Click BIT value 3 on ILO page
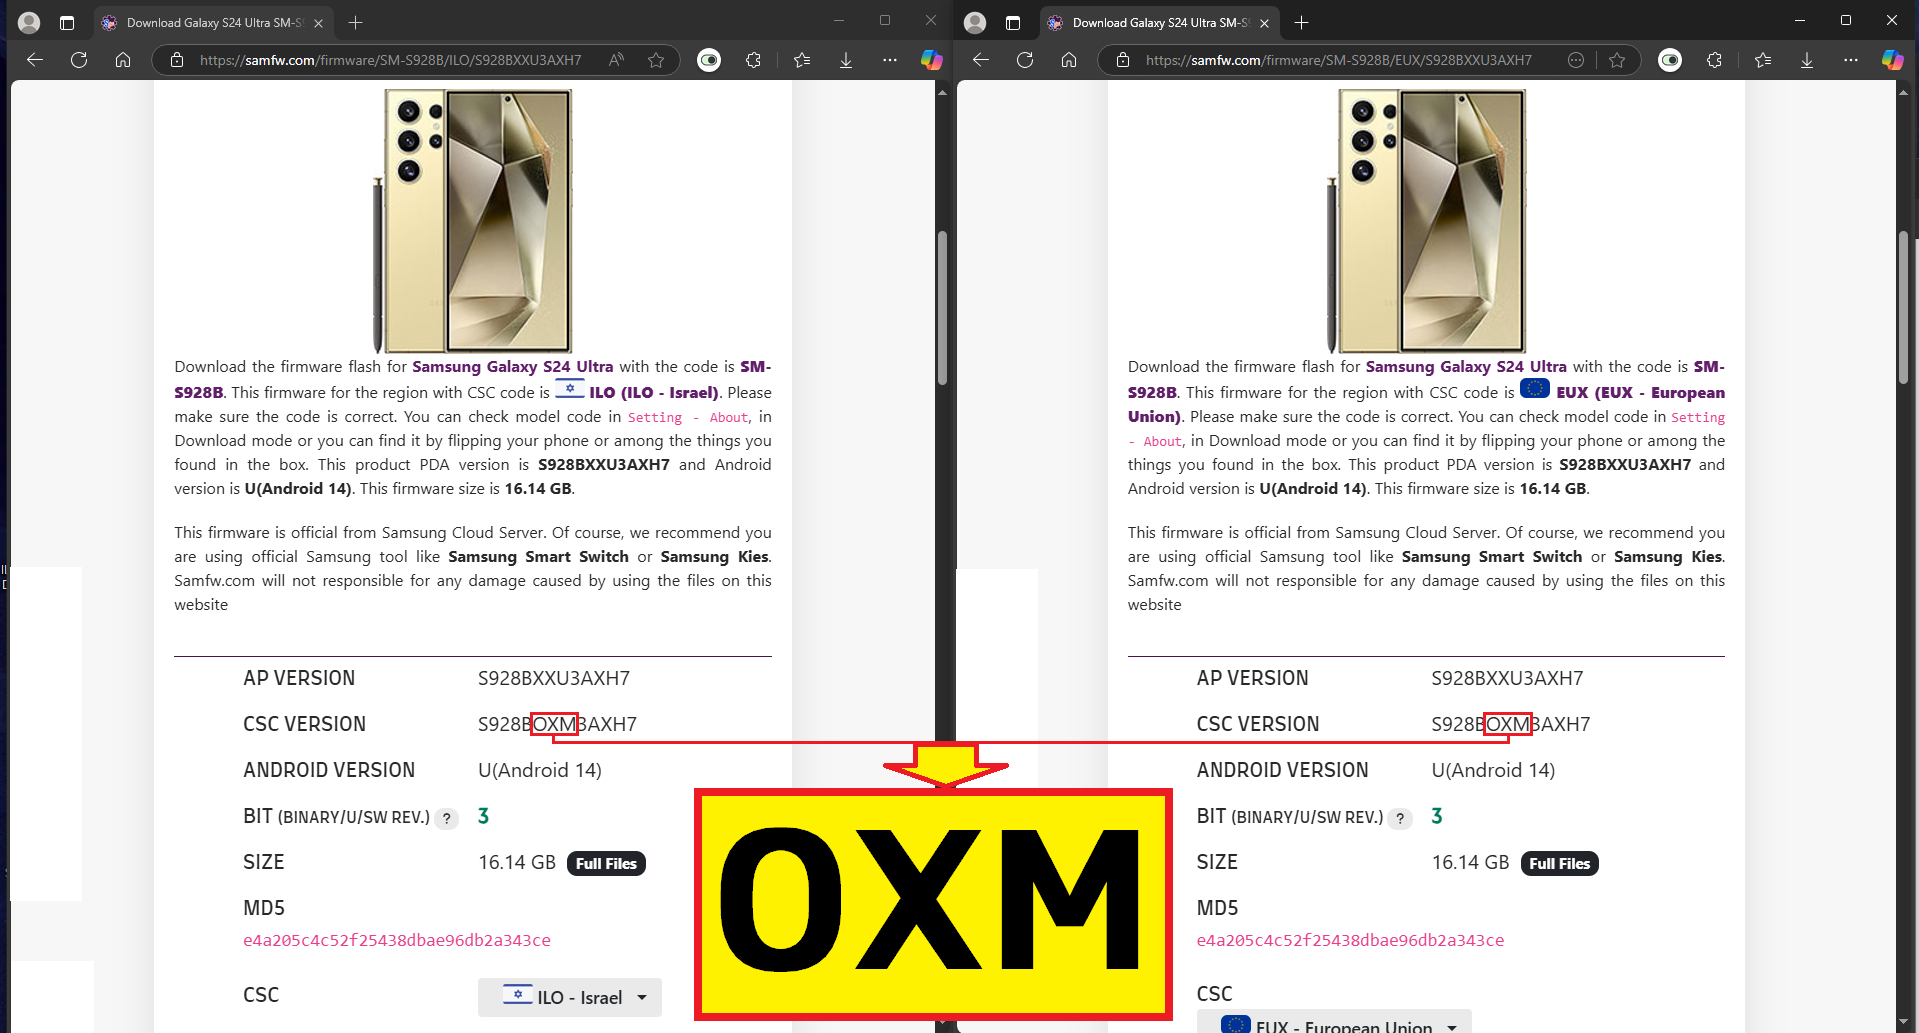 point(484,816)
